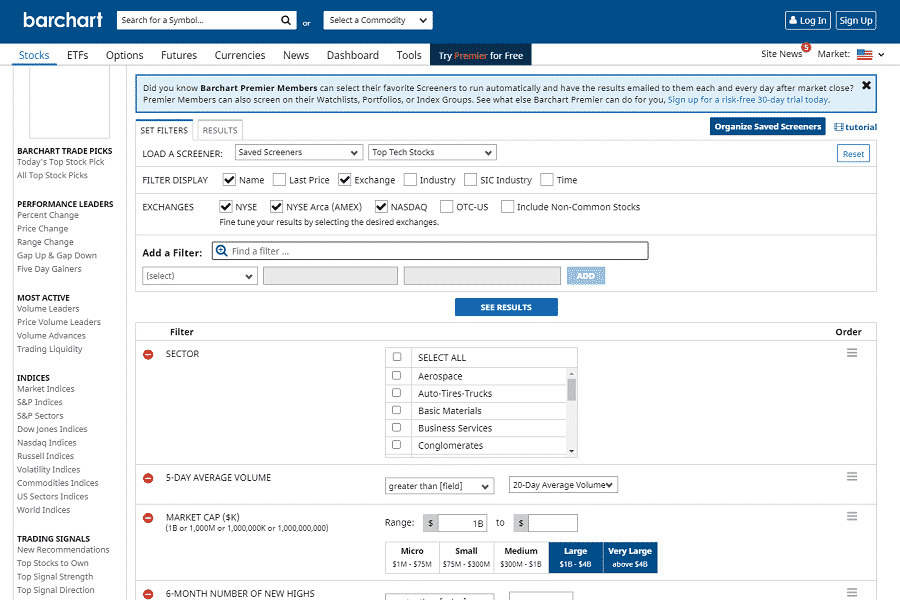Select the Medium market cap range
This screenshot has width=900, height=600.
[x=521, y=557]
